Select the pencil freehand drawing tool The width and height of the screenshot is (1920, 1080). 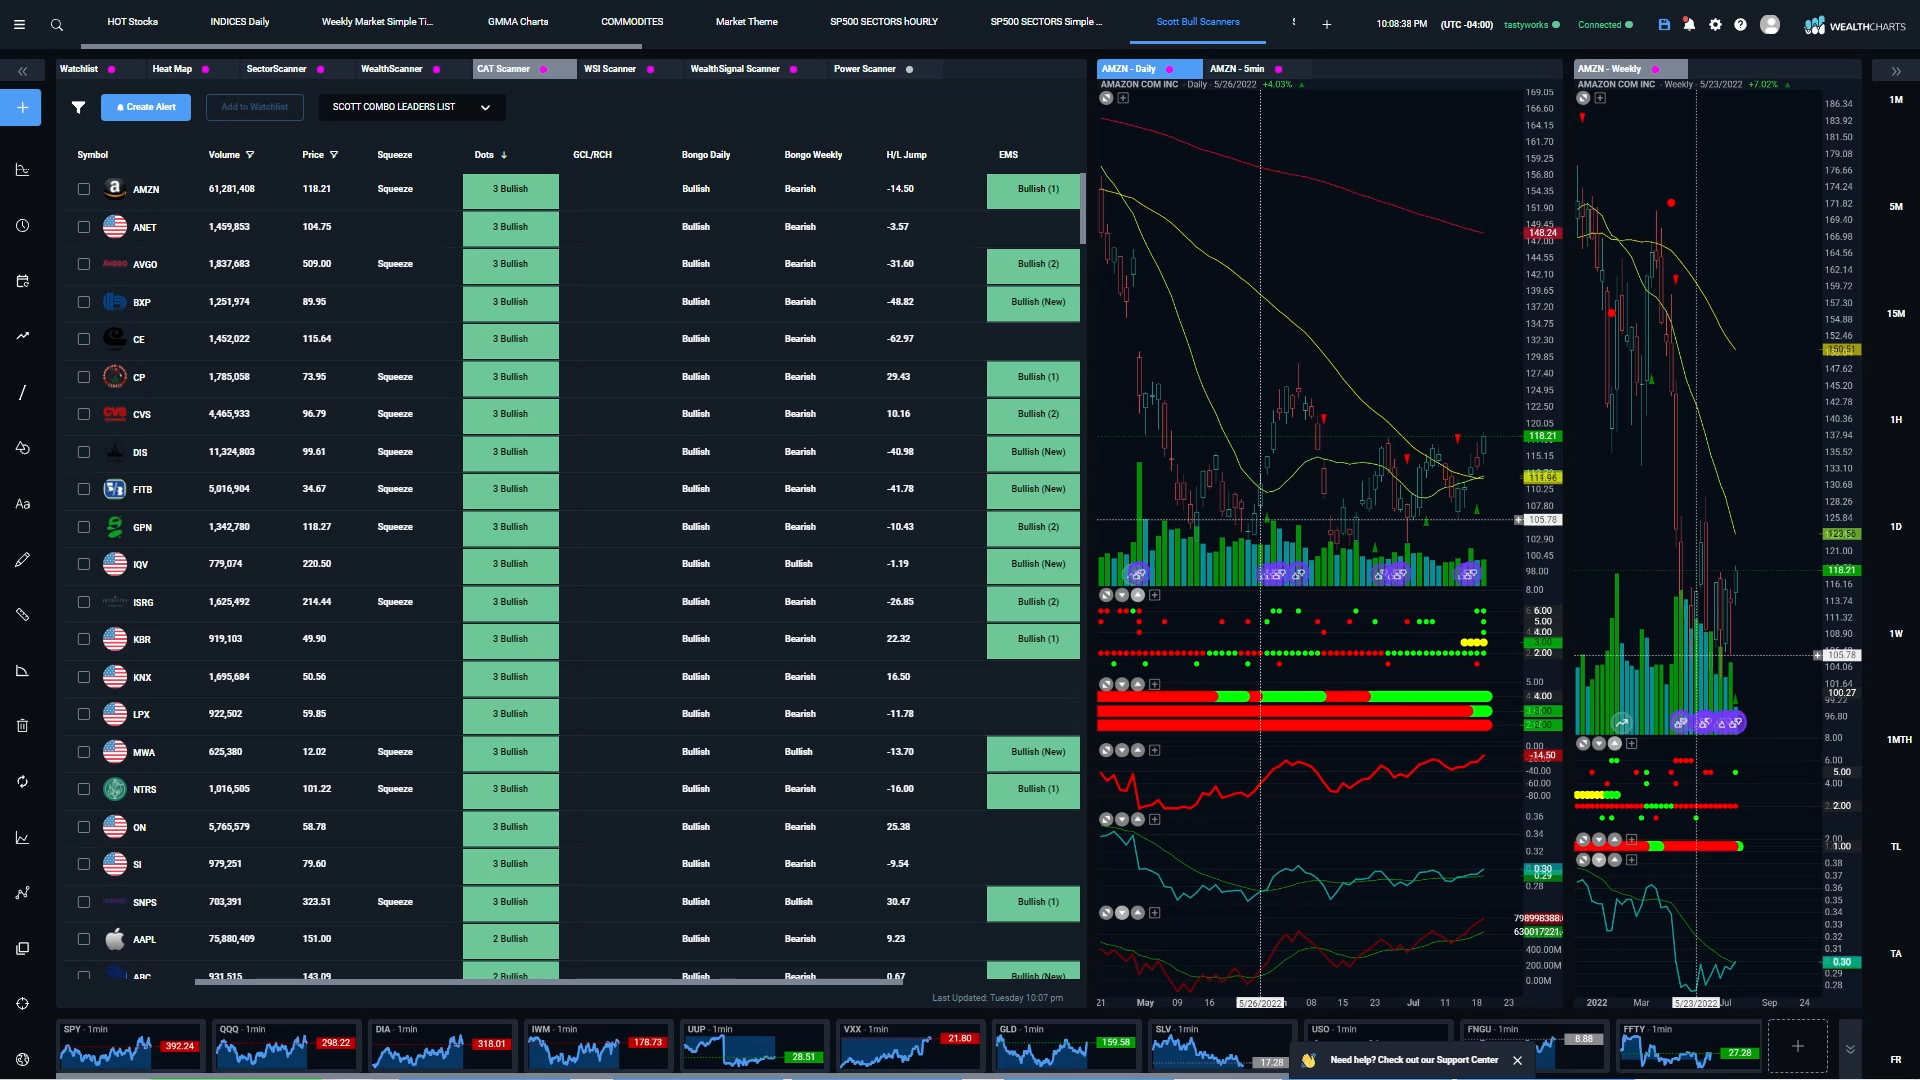coord(22,559)
